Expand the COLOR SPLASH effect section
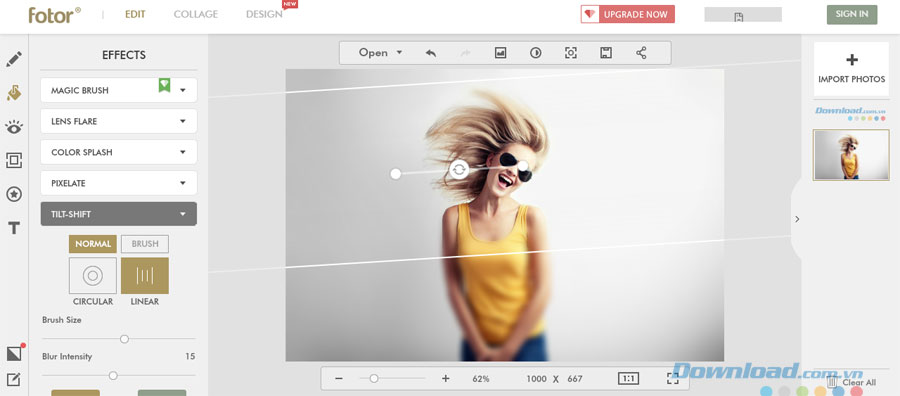The height and width of the screenshot is (396, 900). pos(119,152)
